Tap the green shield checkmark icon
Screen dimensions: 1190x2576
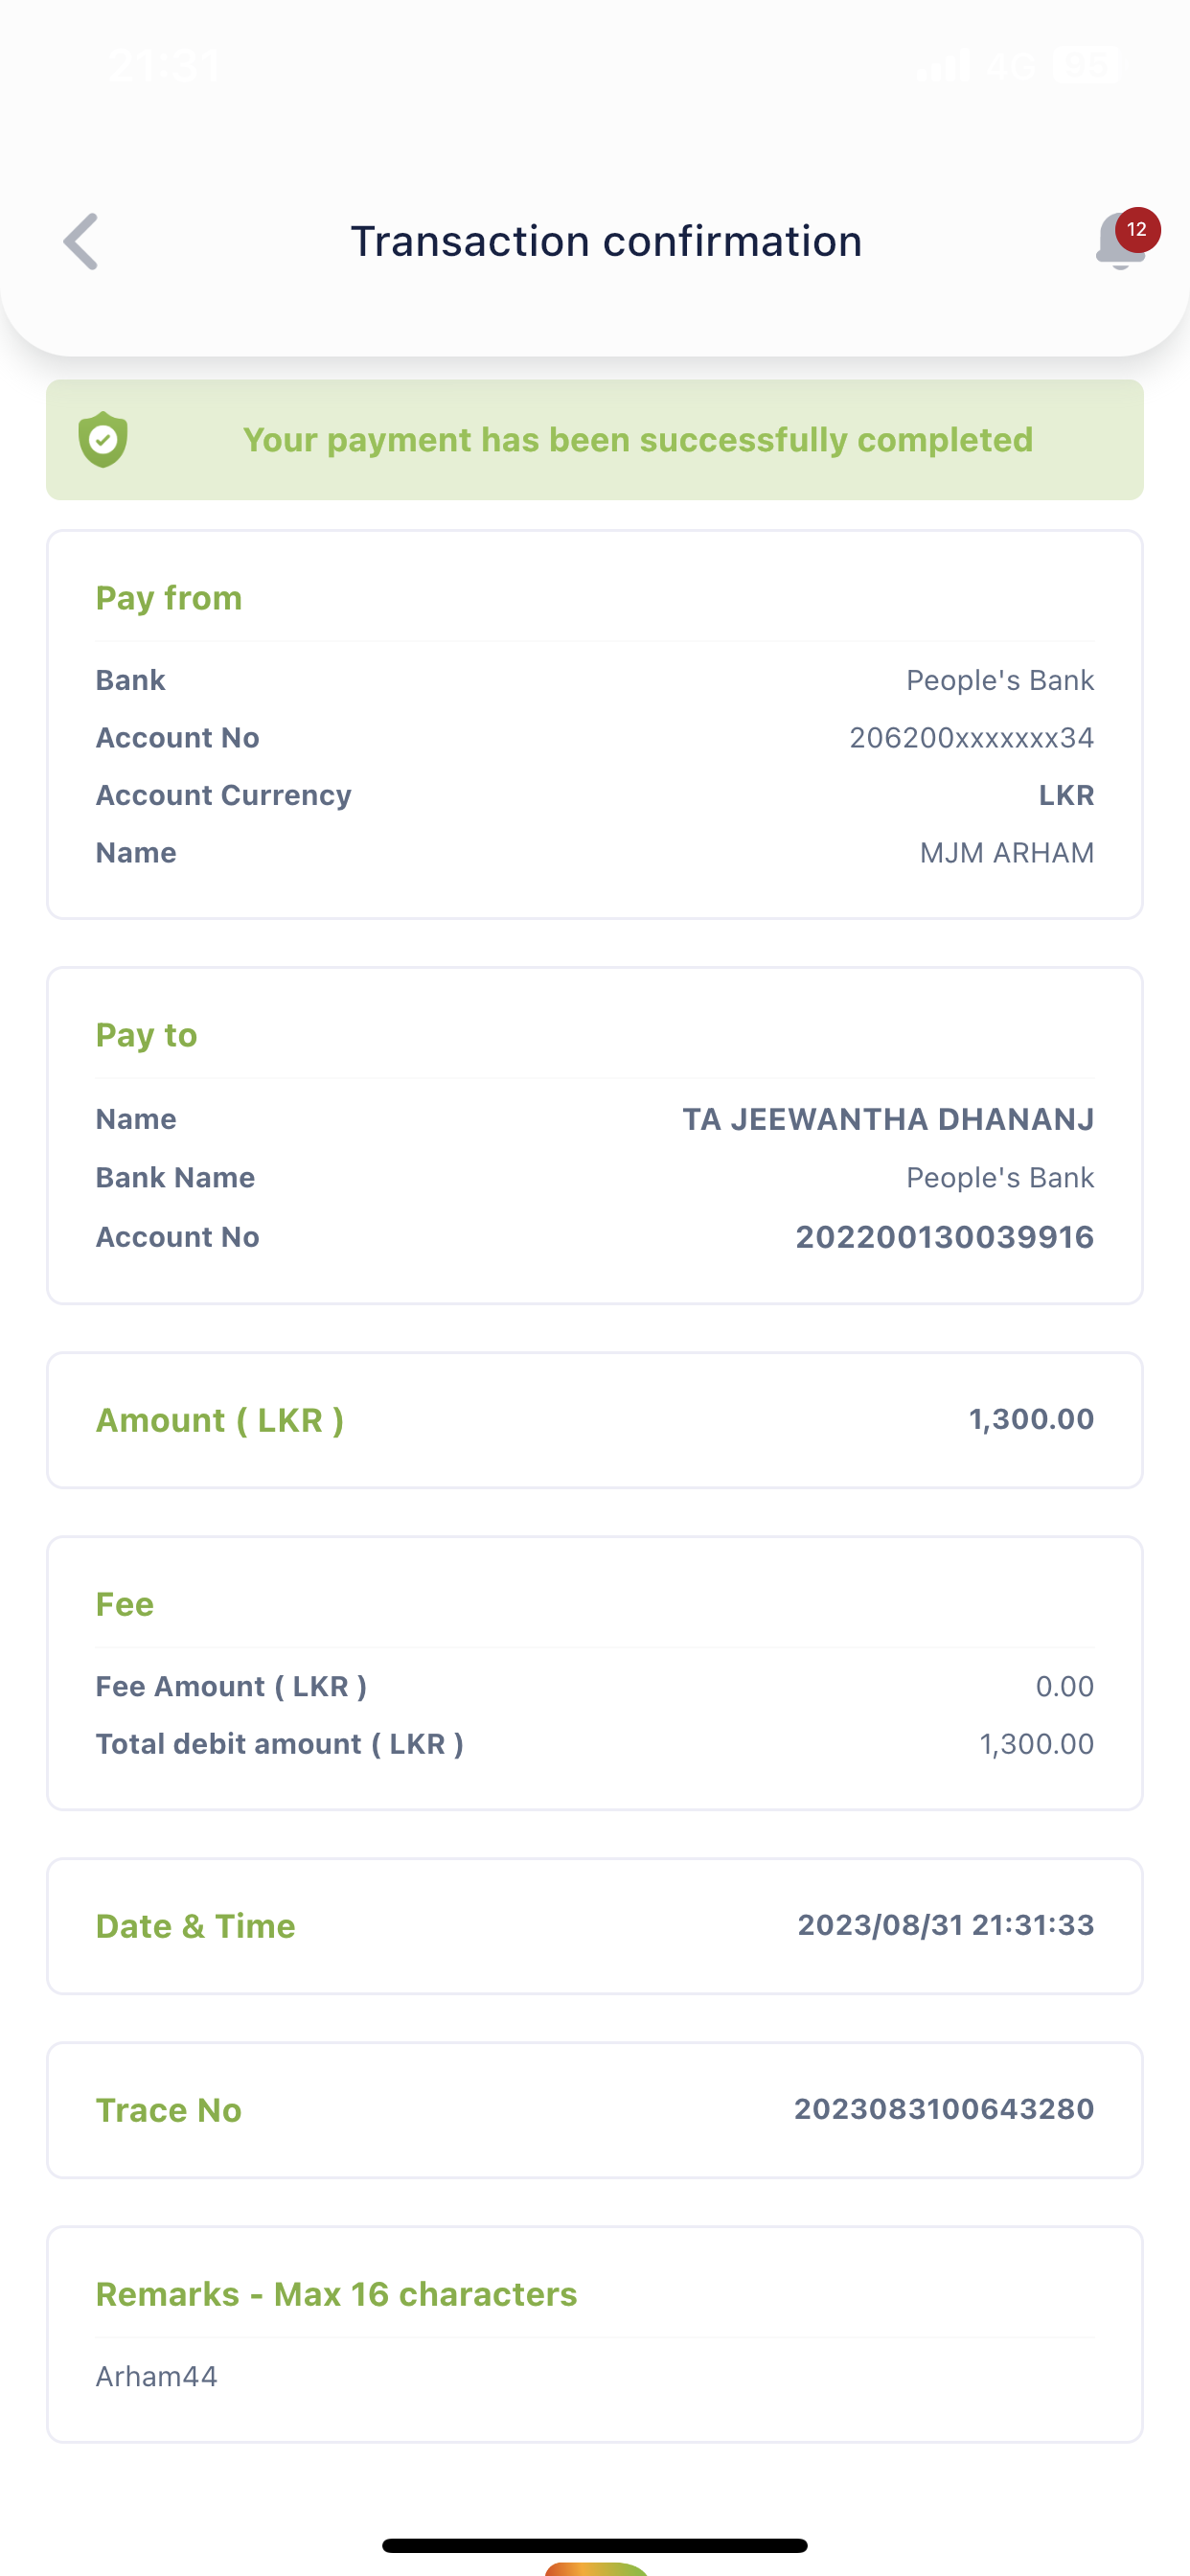103,440
